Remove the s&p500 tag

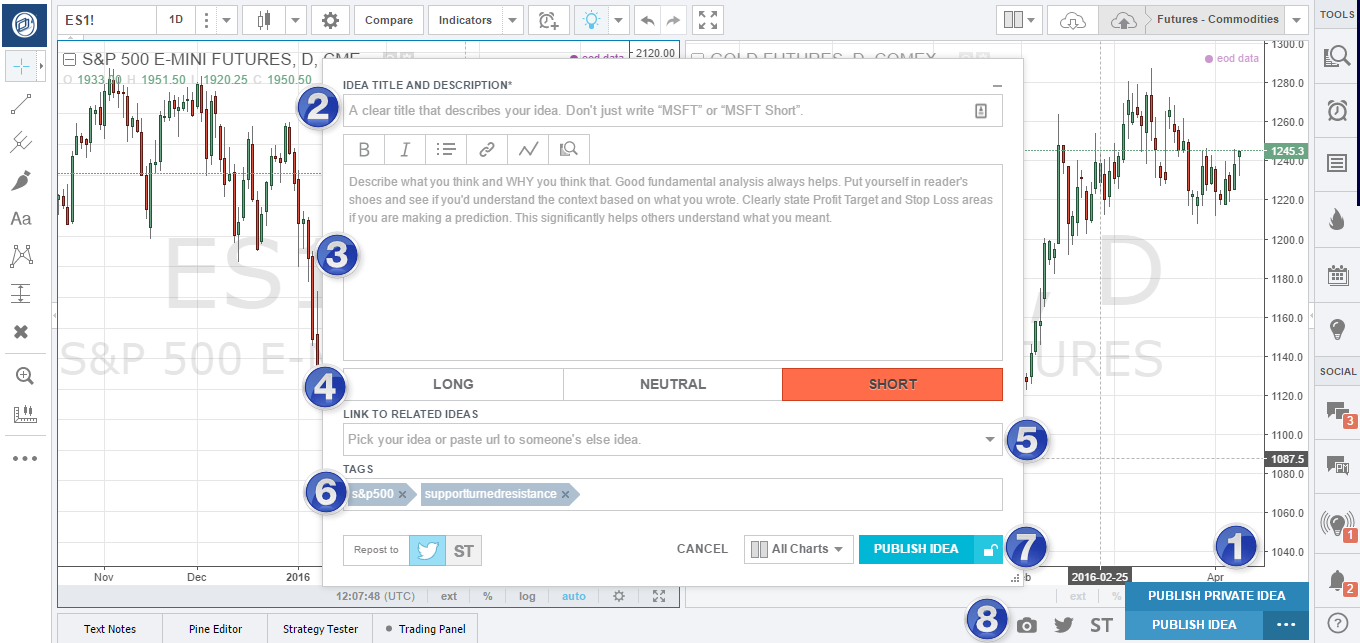(x=403, y=493)
